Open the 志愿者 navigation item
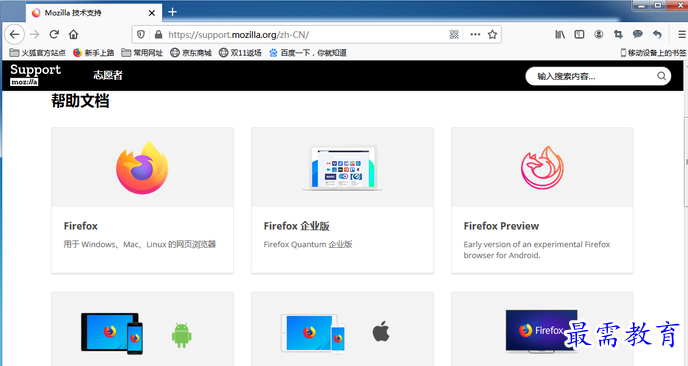Image resolution: width=688 pixels, height=366 pixels. pyautogui.click(x=108, y=75)
